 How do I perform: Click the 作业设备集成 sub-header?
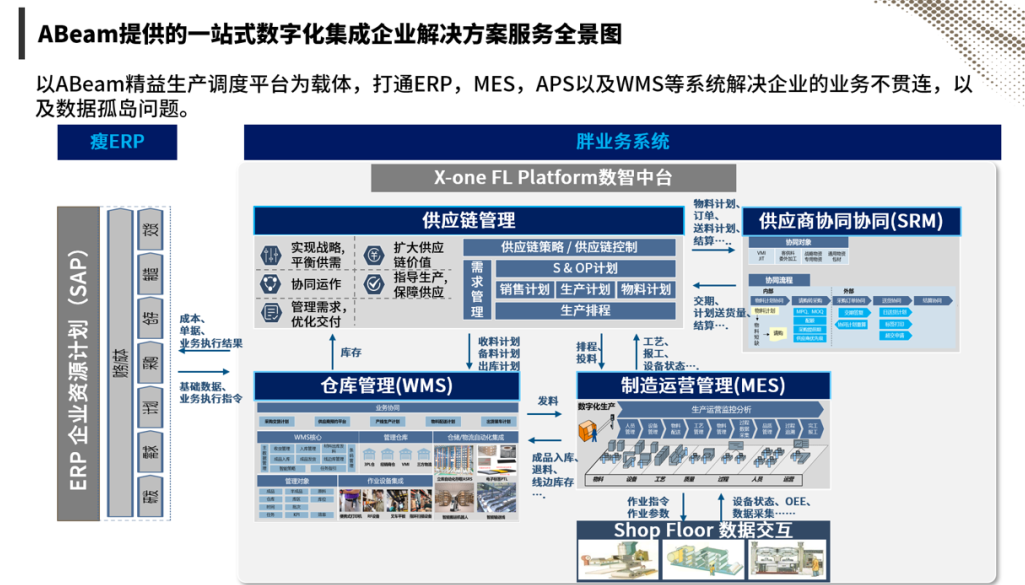(386, 481)
